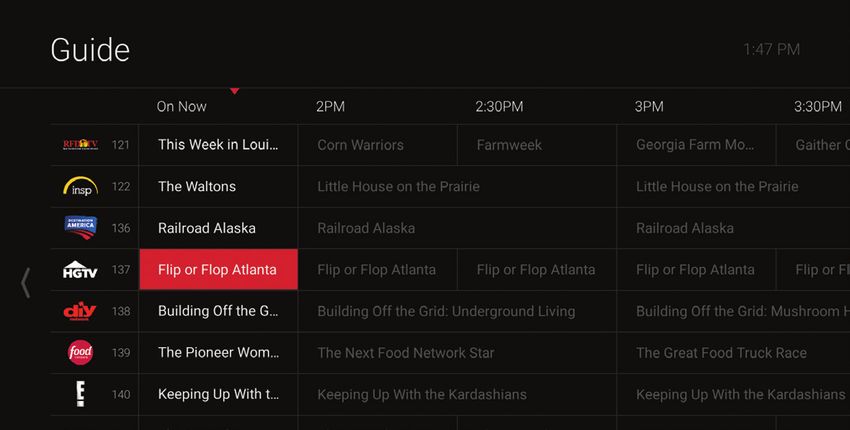
Task: Select the INSP channel logo
Action: [x=80, y=187]
